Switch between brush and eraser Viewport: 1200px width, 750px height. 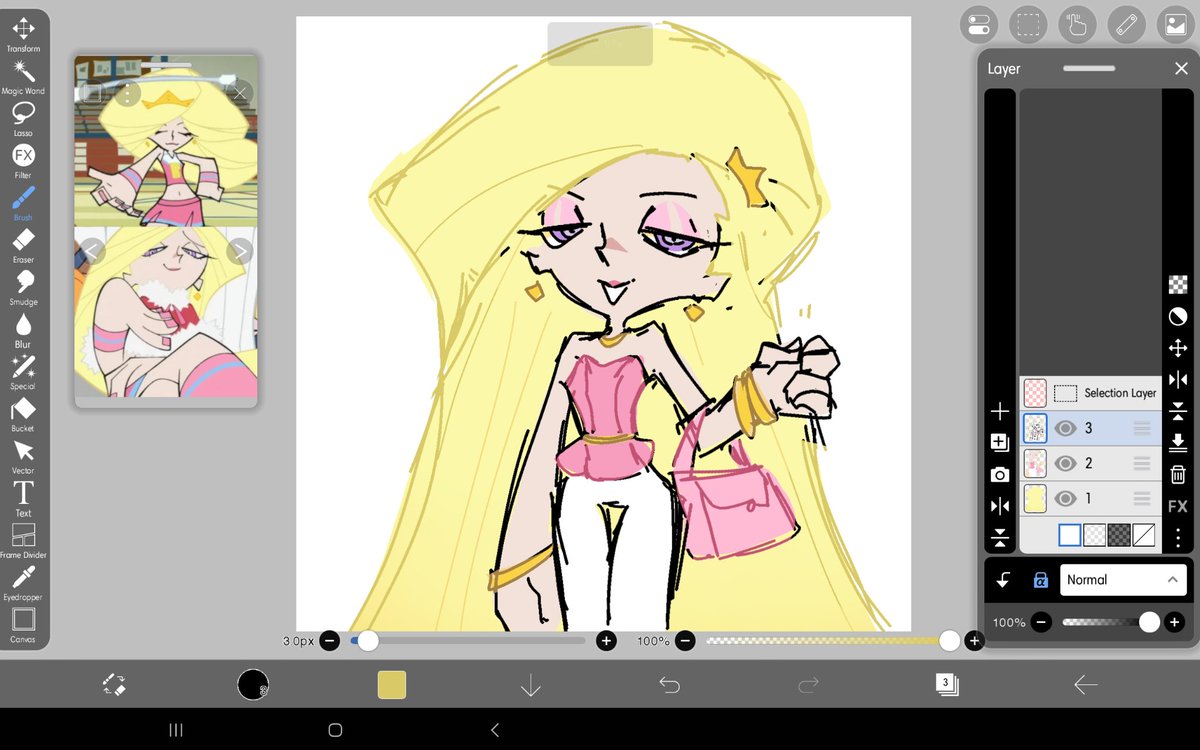click(114, 684)
